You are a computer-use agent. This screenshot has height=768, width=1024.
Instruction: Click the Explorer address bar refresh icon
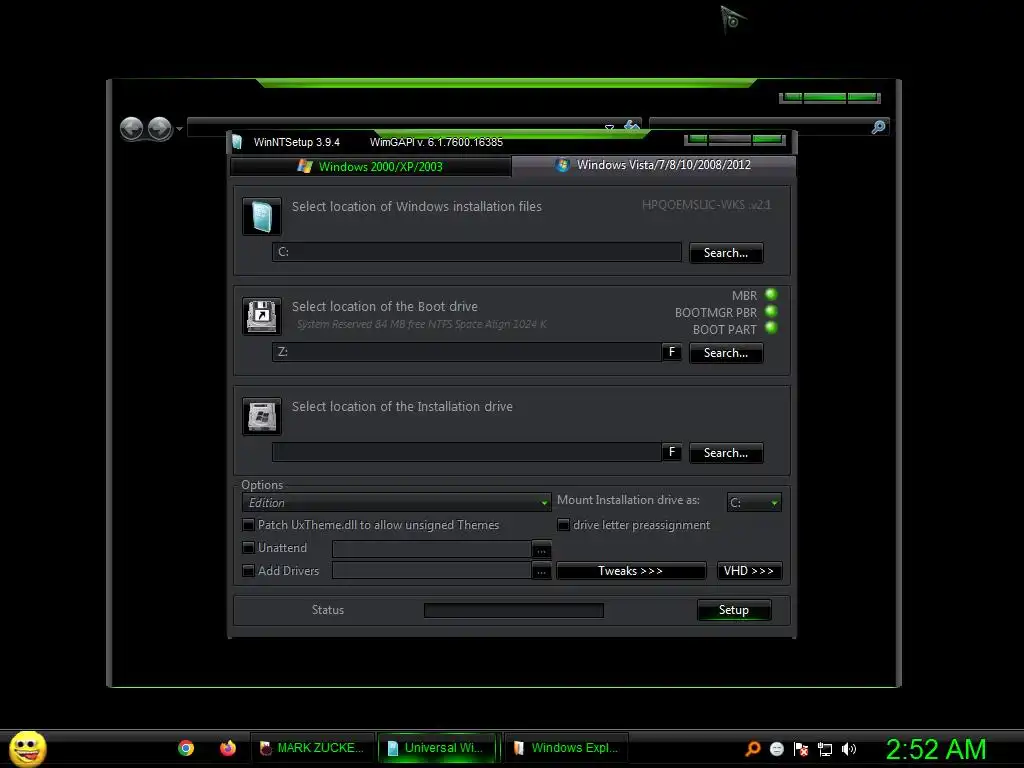click(632, 125)
